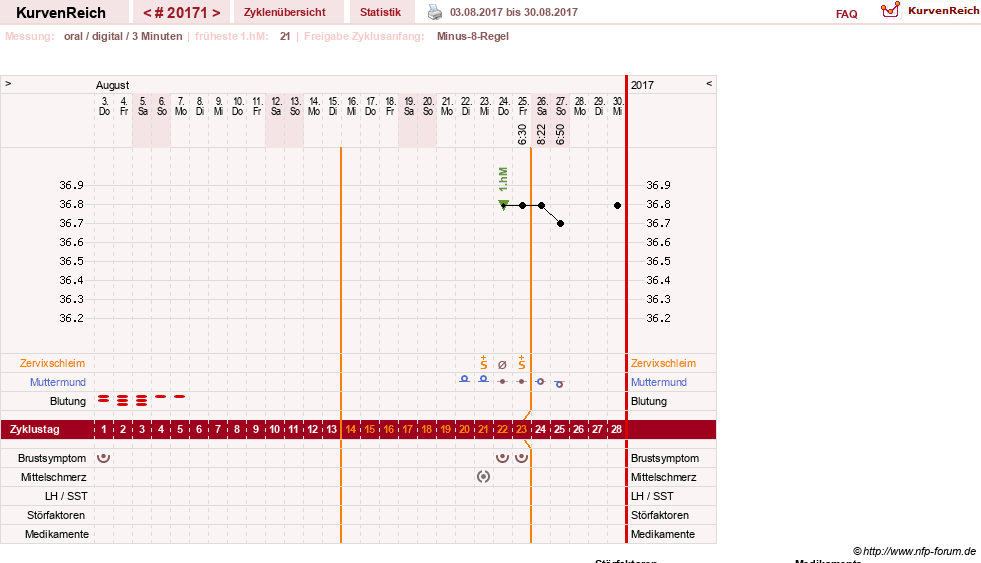Click the 'Minus-8-Regel' value
Screen dimensions: 981x563
pos(473,36)
